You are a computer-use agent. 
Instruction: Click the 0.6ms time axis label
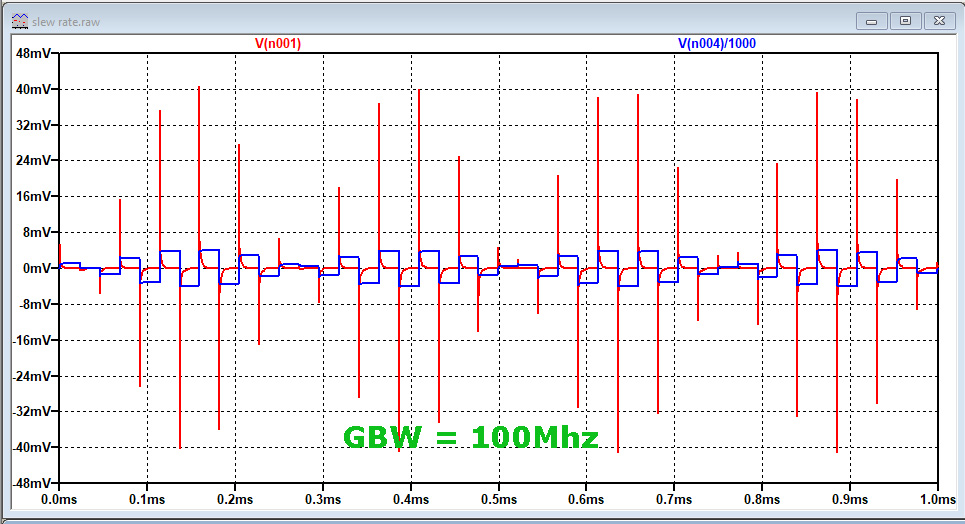tap(587, 499)
